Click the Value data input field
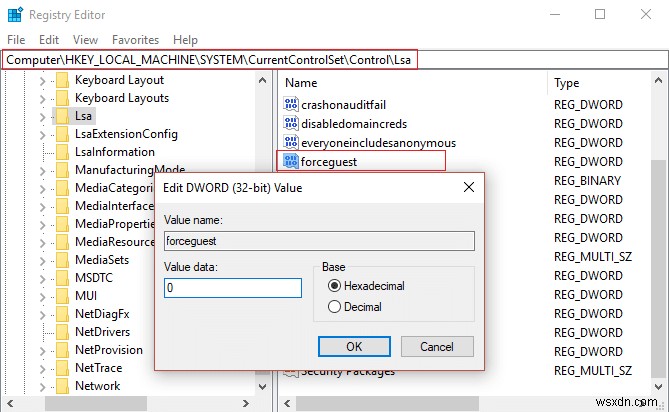The image size is (669, 412). point(233,288)
